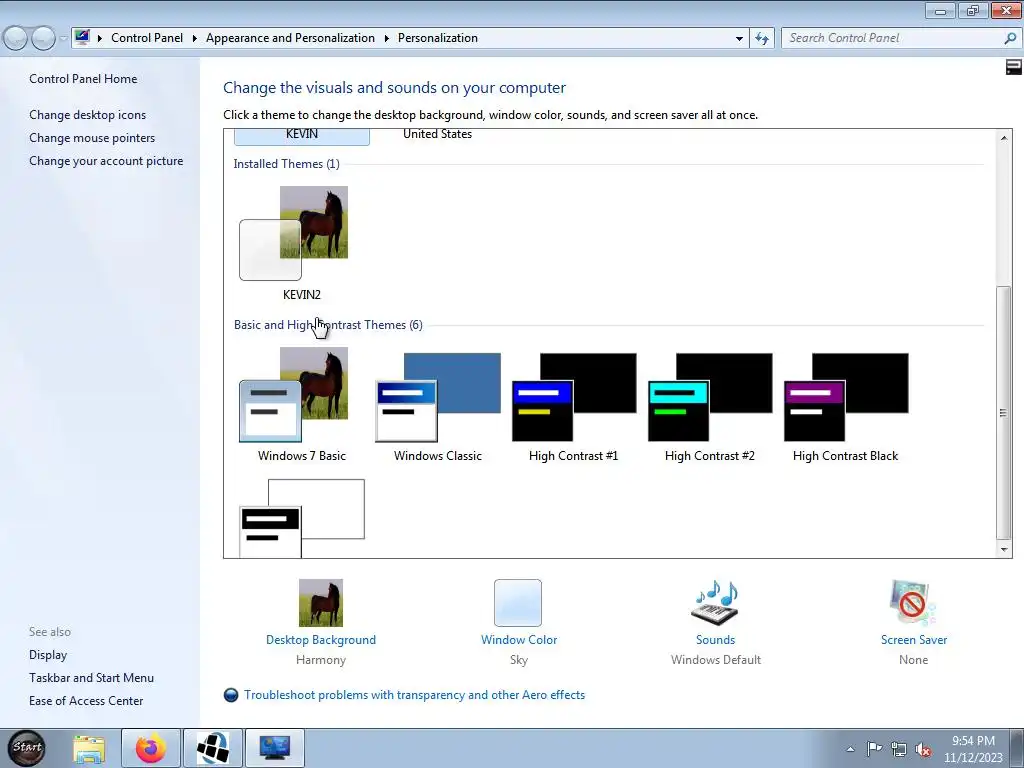Image resolution: width=1024 pixels, height=768 pixels.
Task: Click the Sounds text link
Action: click(x=715, y=640)
